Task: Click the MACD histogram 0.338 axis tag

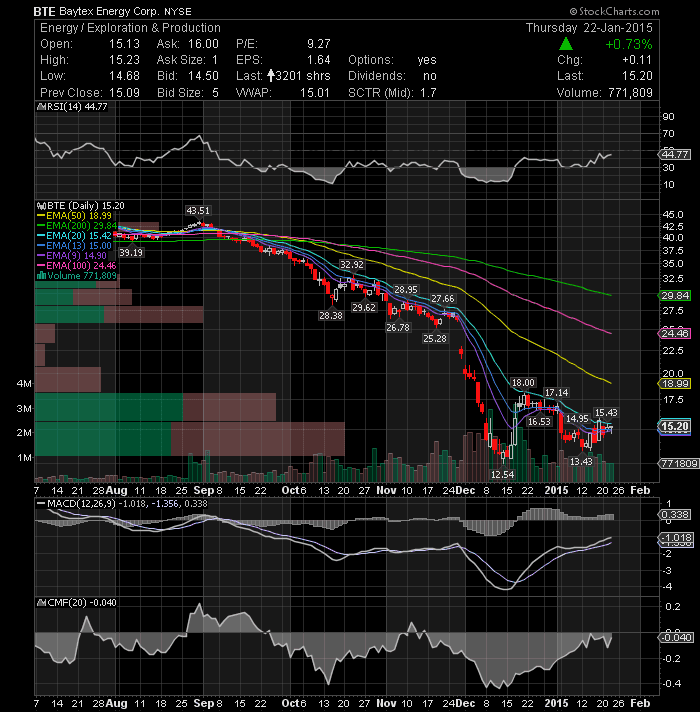Action: (675, 514)
